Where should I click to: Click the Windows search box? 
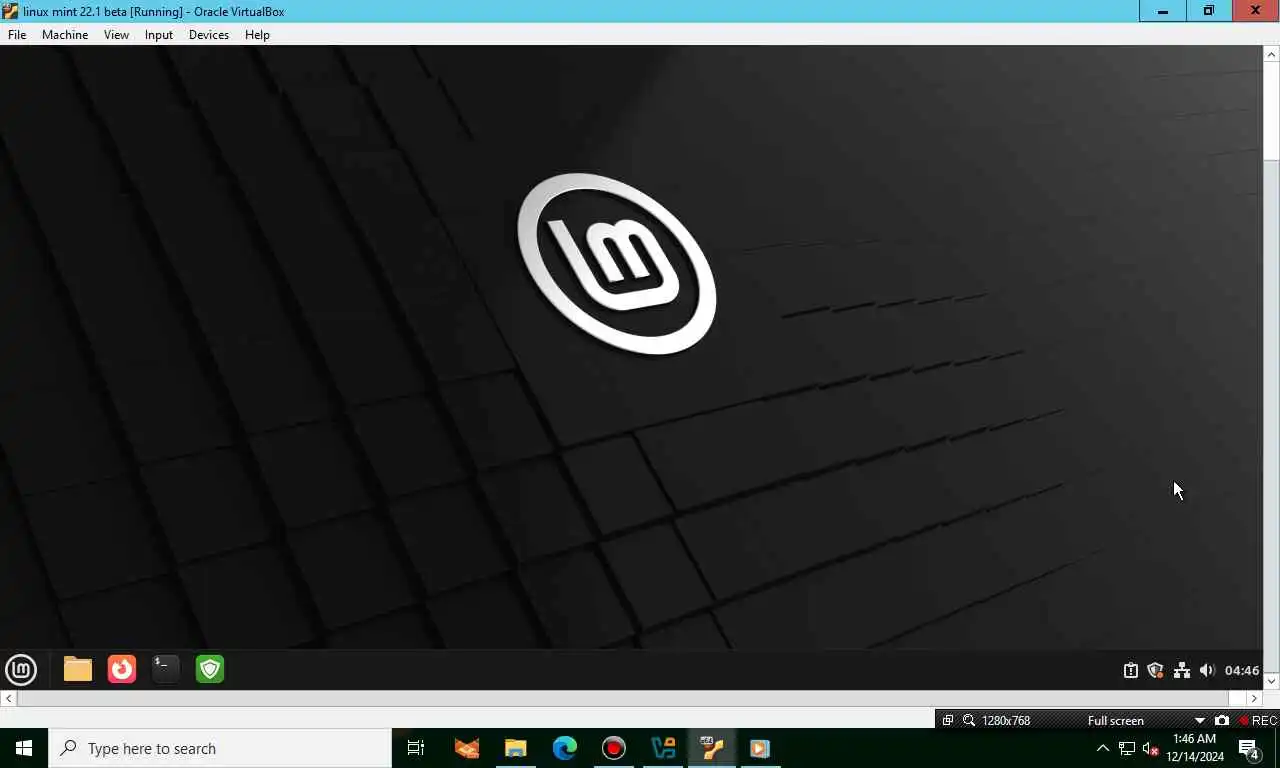[220, 748]
